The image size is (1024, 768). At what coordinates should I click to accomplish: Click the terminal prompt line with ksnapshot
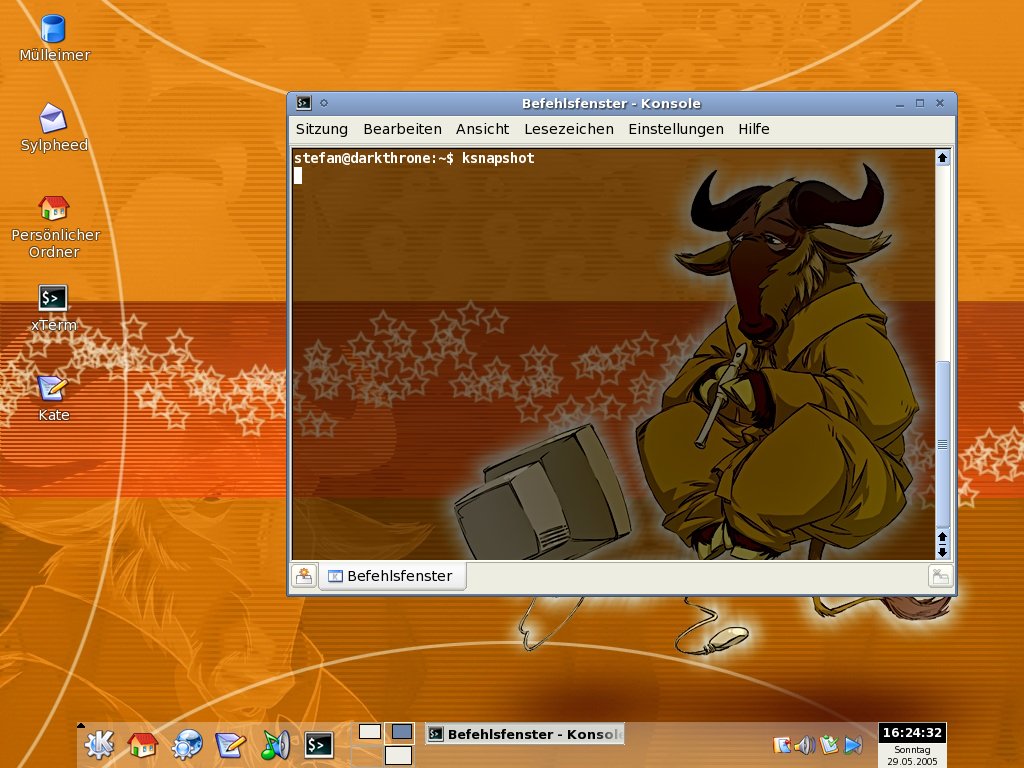point(414,158)
